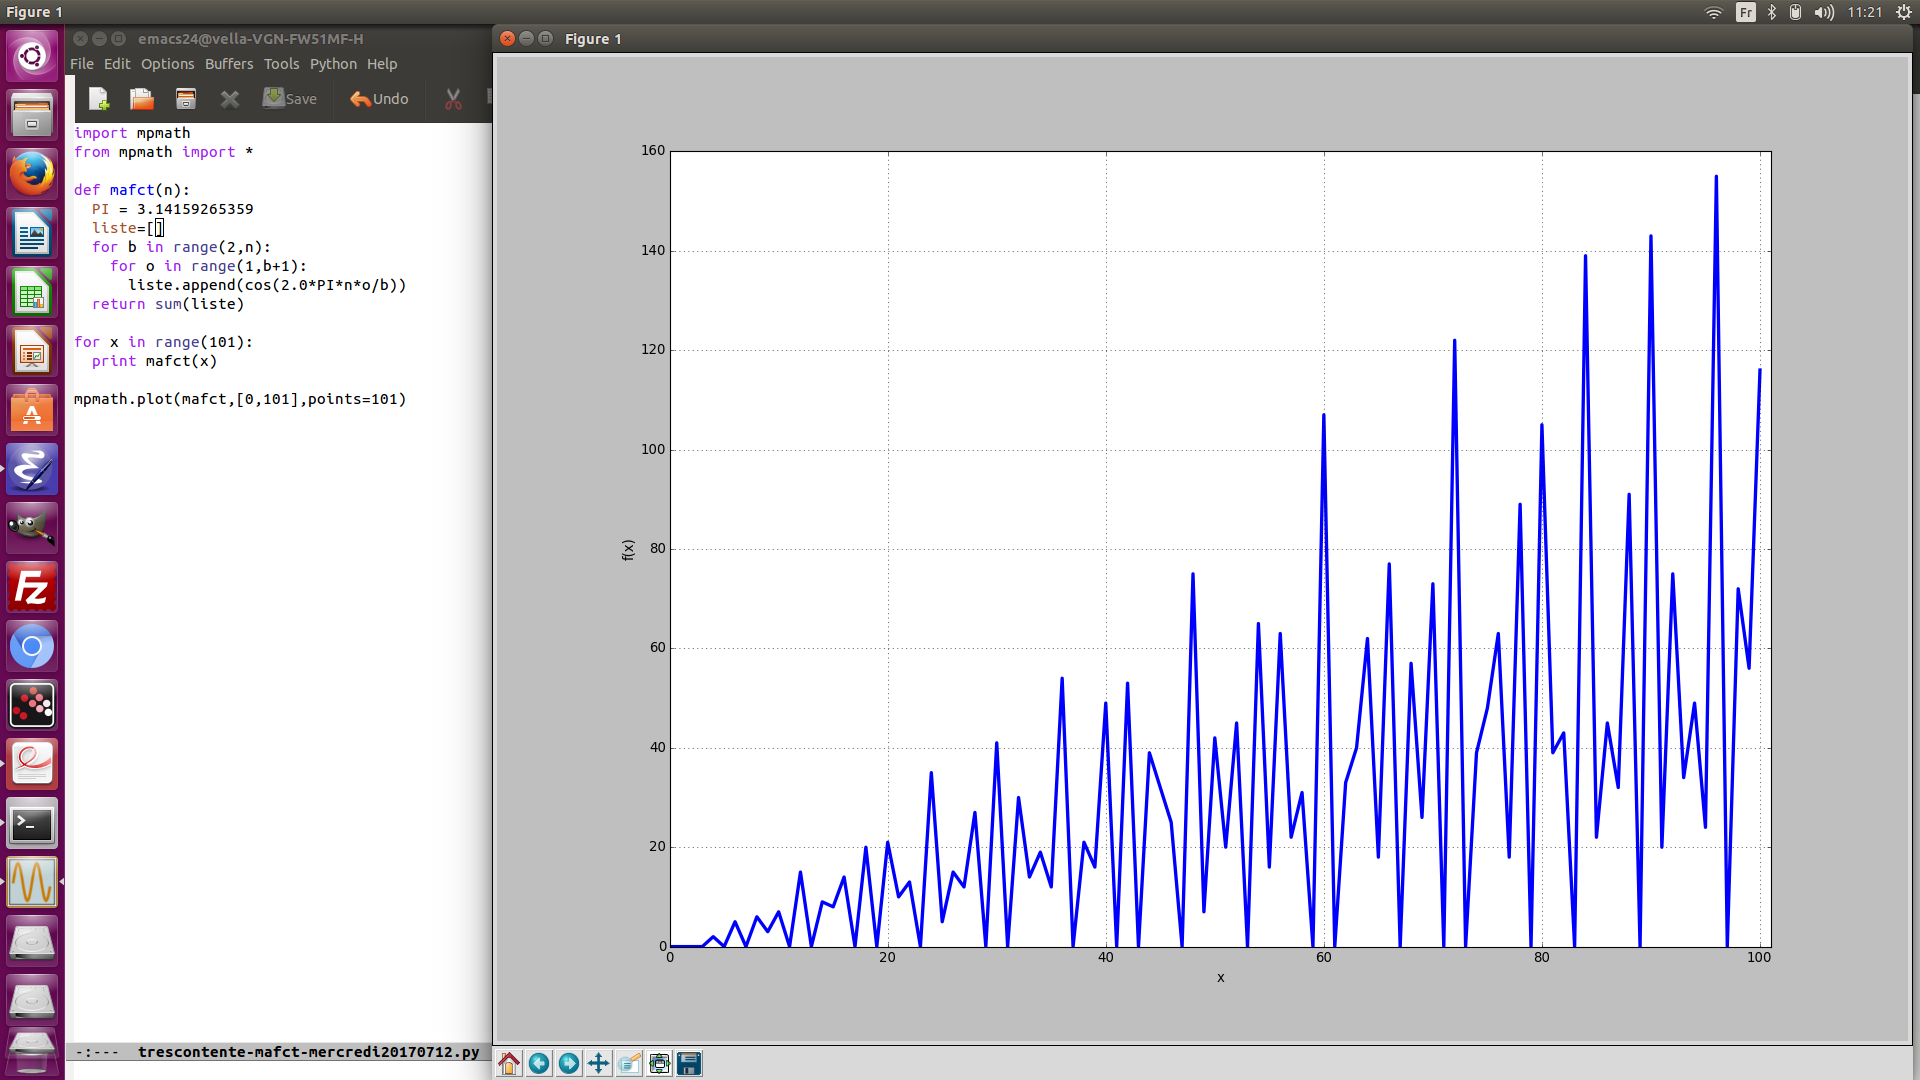Discard buffer with the X icon
1920x1080 pixels.
point(230,99)
